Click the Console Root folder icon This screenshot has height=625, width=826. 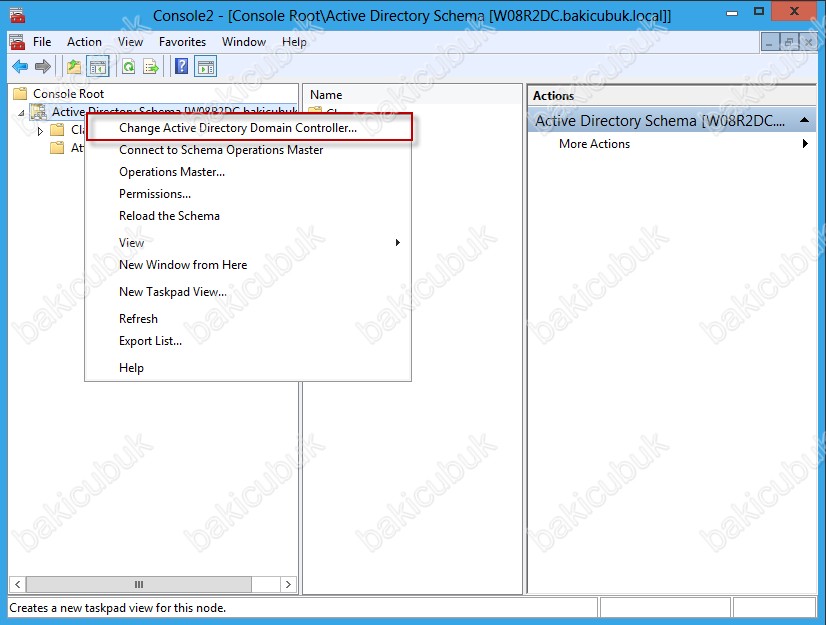tap(20, 94)
